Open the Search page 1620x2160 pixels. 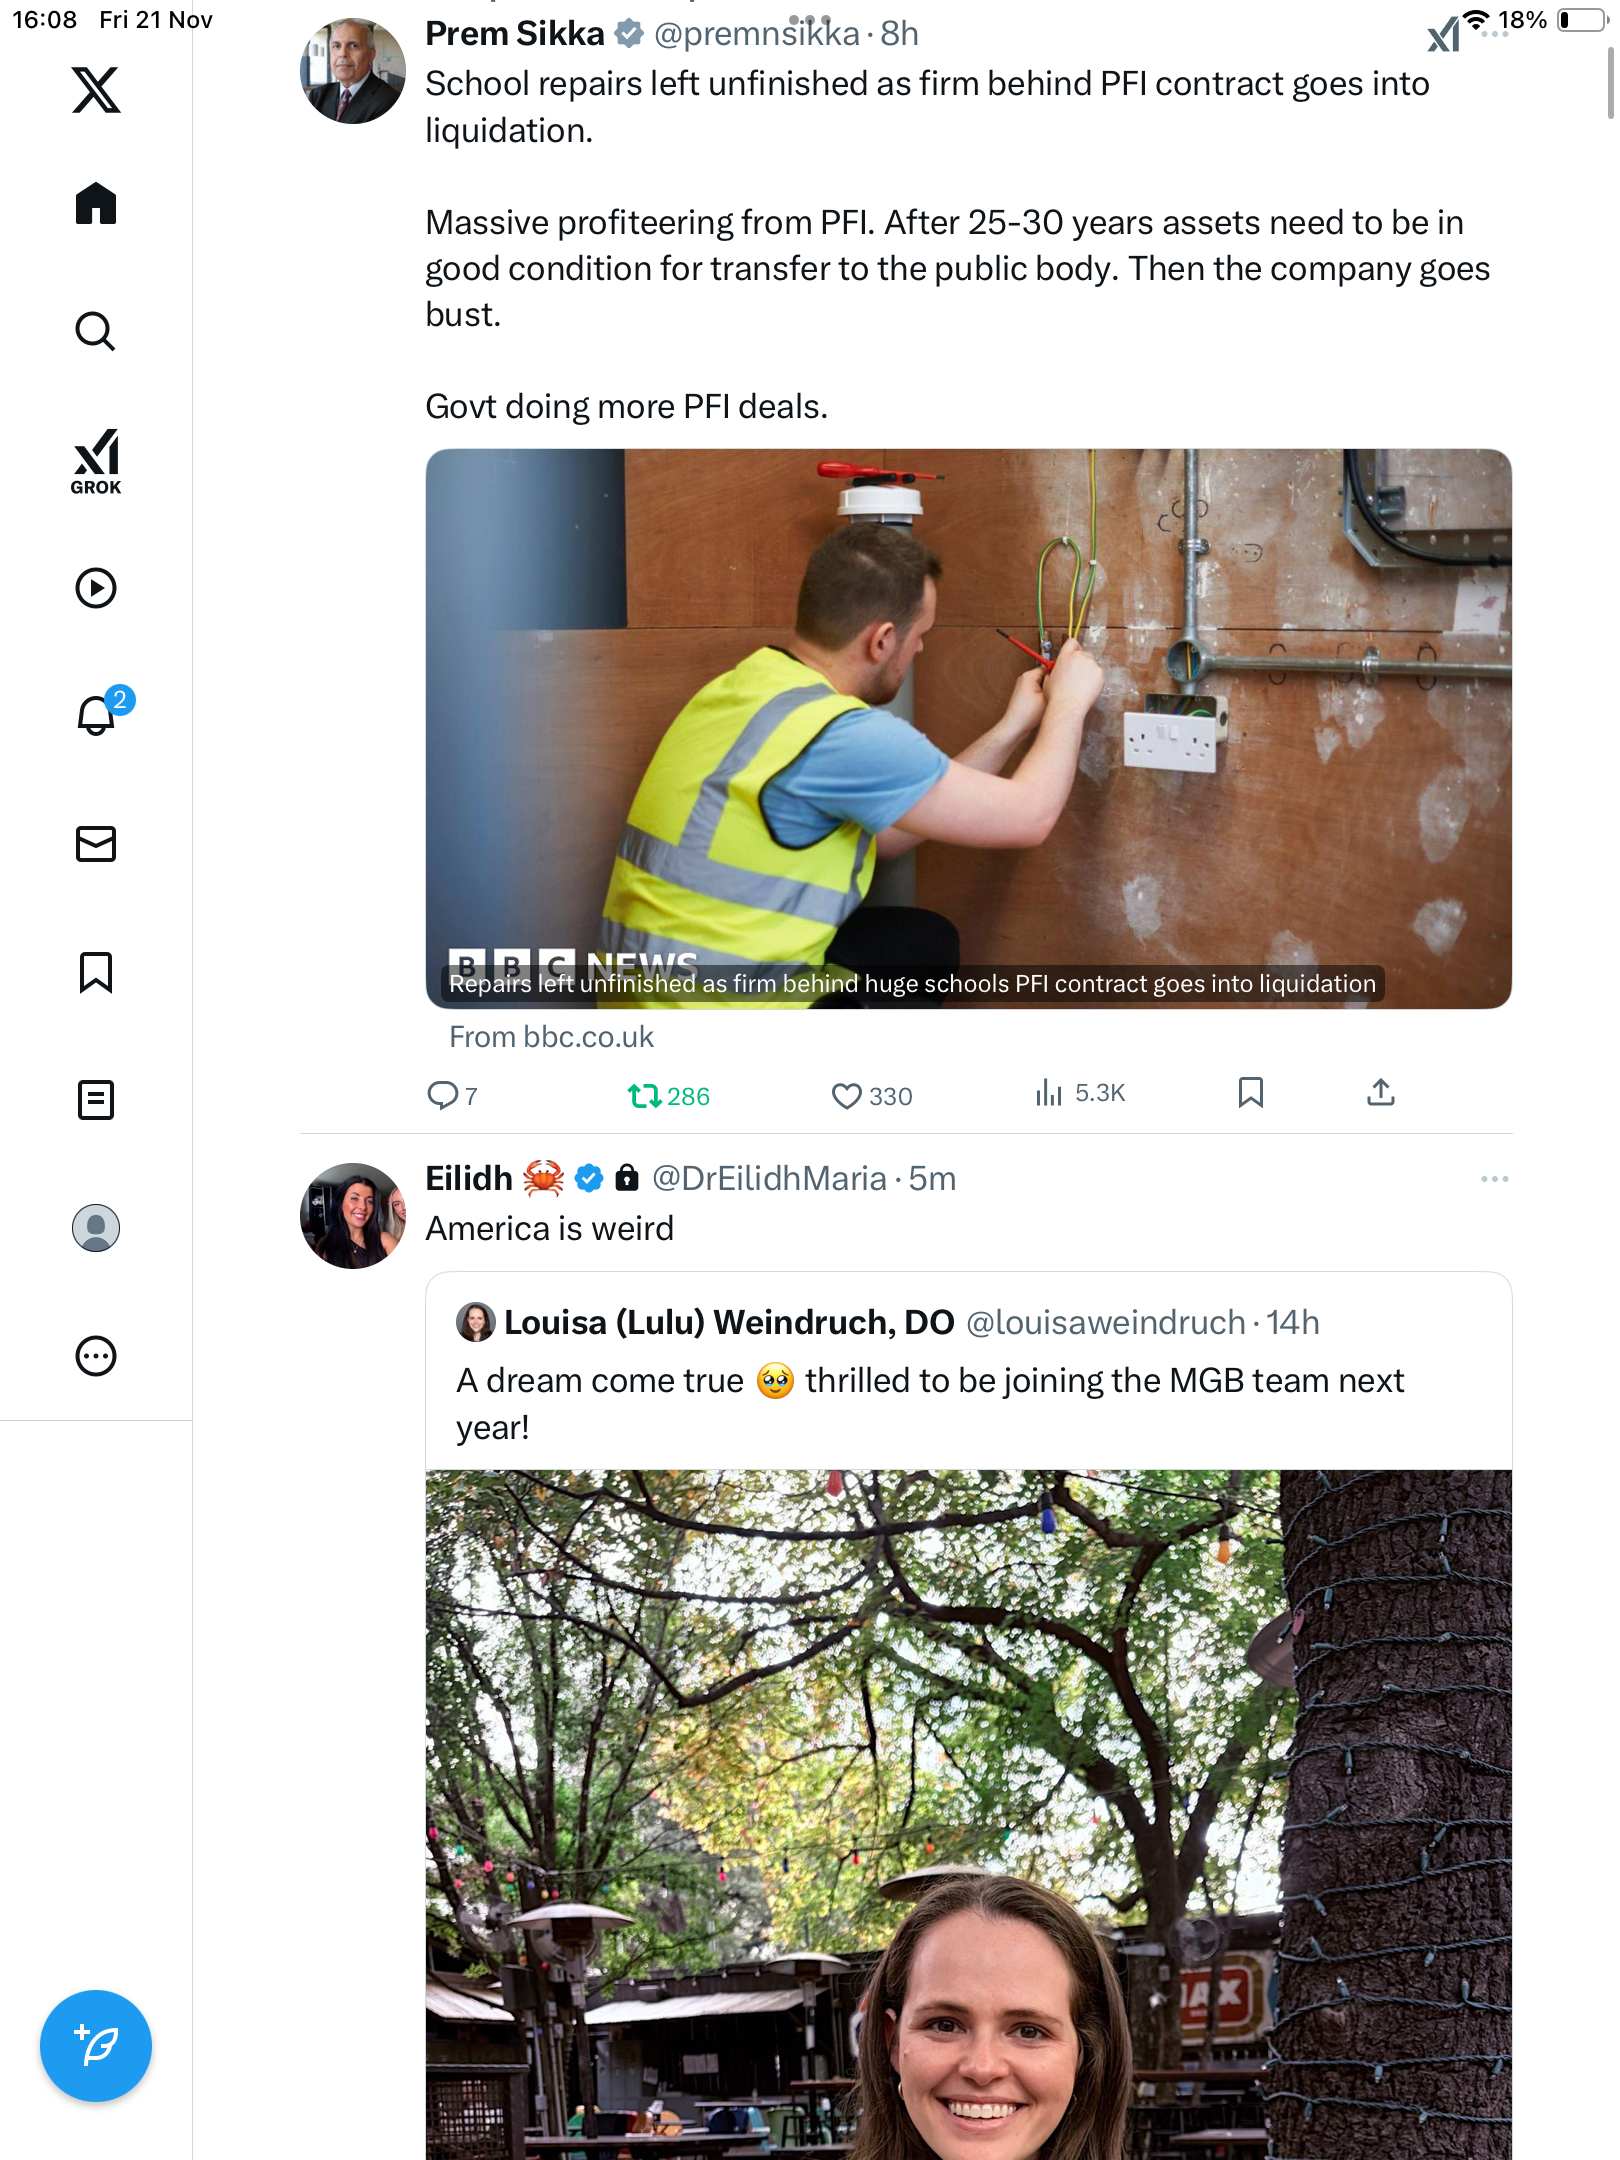click(96, 331)
